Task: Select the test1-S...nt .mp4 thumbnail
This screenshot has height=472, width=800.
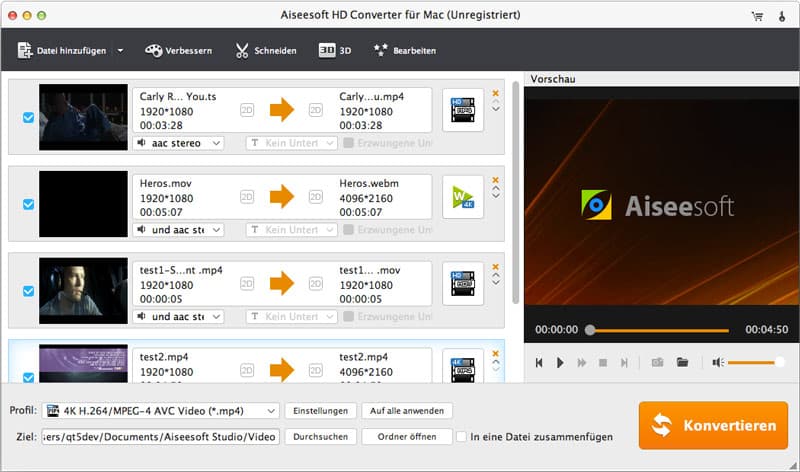Action: 83,291
